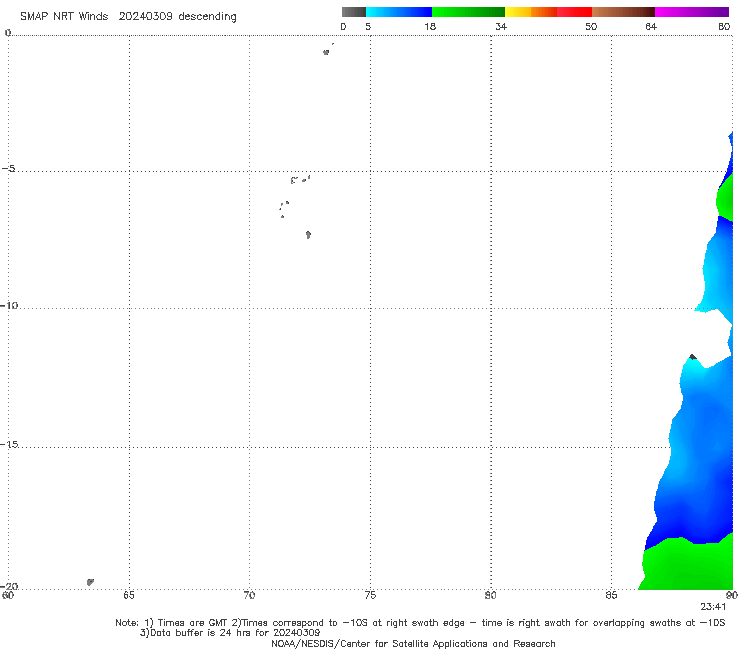Click the color bar scale label 5

[368, 26]
